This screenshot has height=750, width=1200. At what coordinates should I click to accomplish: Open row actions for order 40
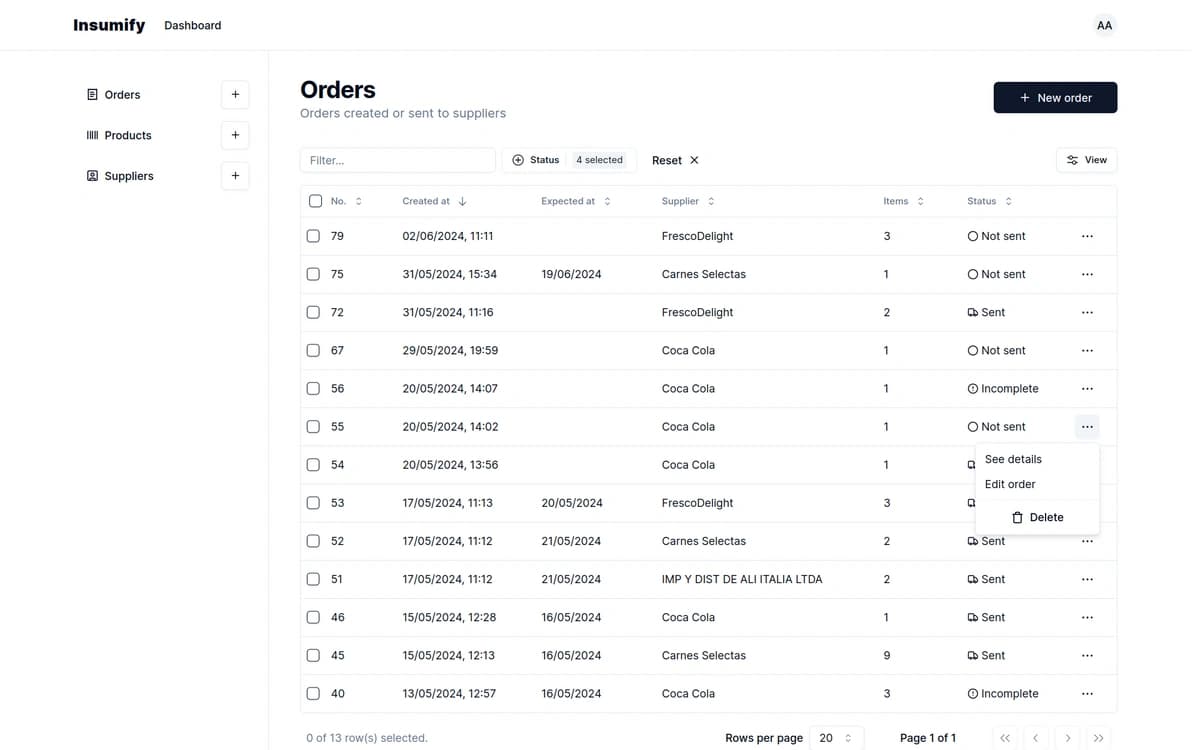tap(1087, 693)
